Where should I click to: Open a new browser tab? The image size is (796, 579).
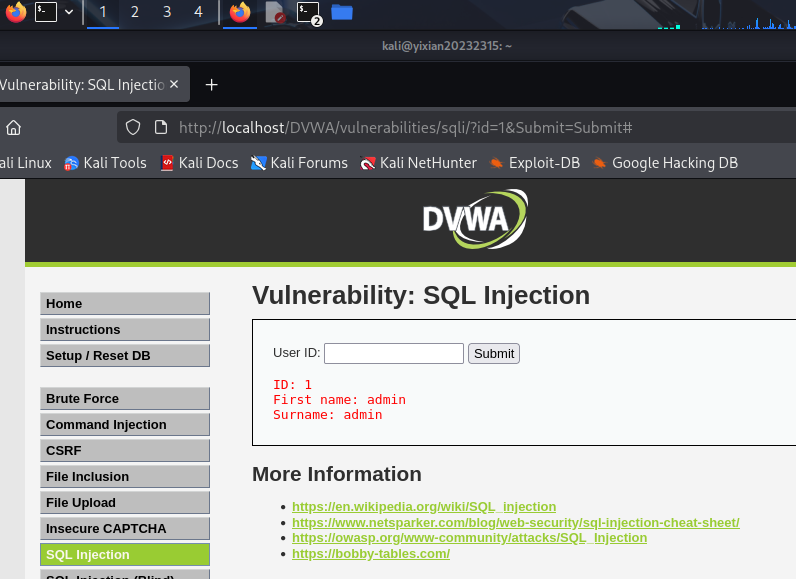(x=212, y=85)
